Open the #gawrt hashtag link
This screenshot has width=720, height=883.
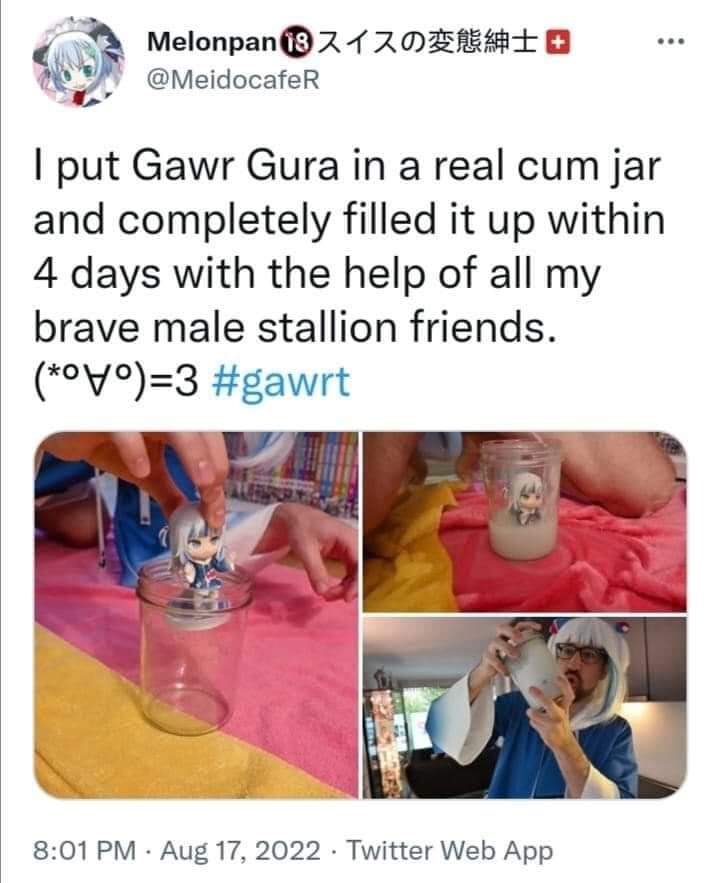pyautogui.click(x=280, y=383)
